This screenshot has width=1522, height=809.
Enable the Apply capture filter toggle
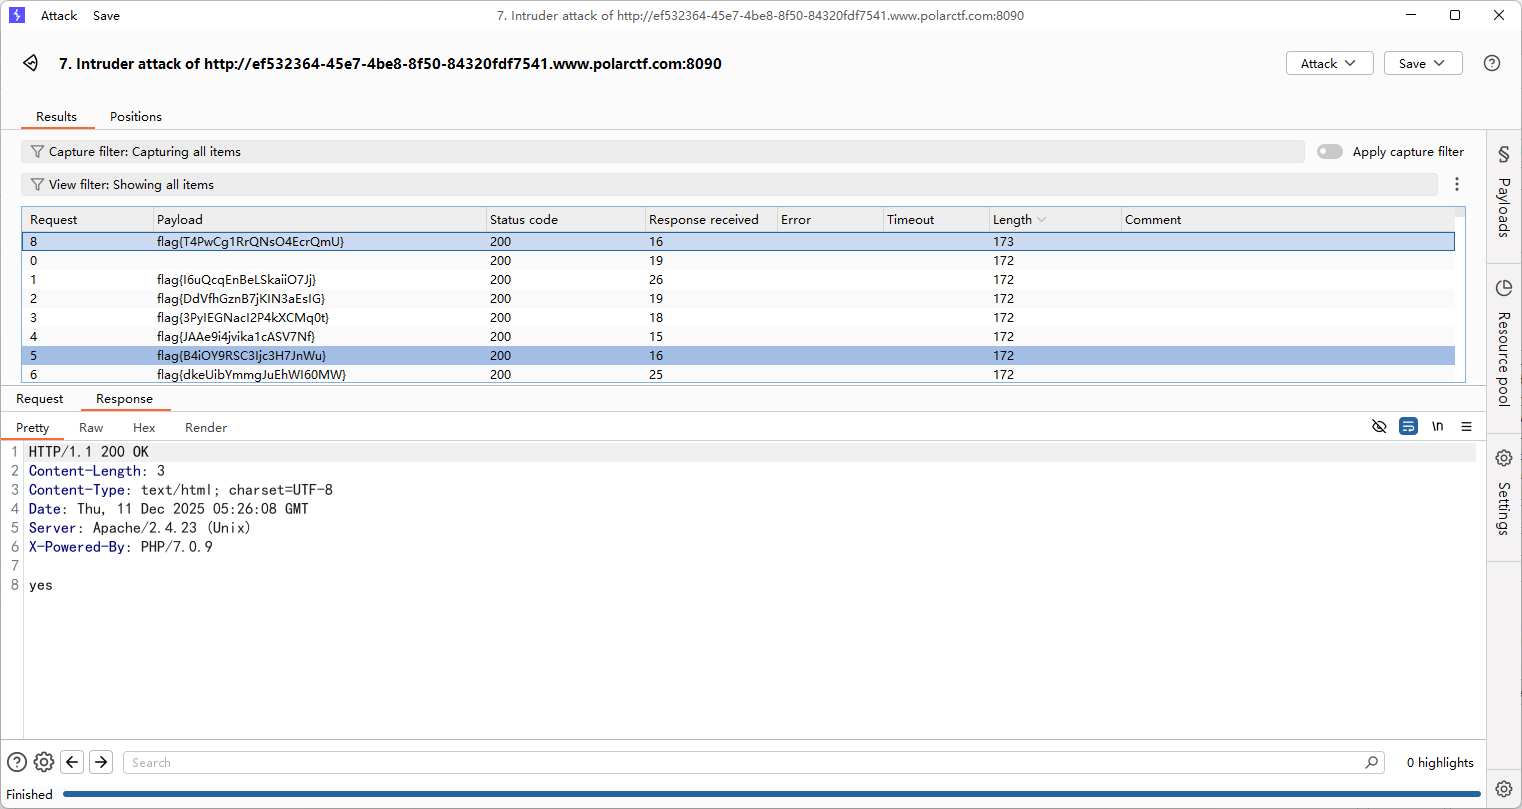coord(1329,152)
